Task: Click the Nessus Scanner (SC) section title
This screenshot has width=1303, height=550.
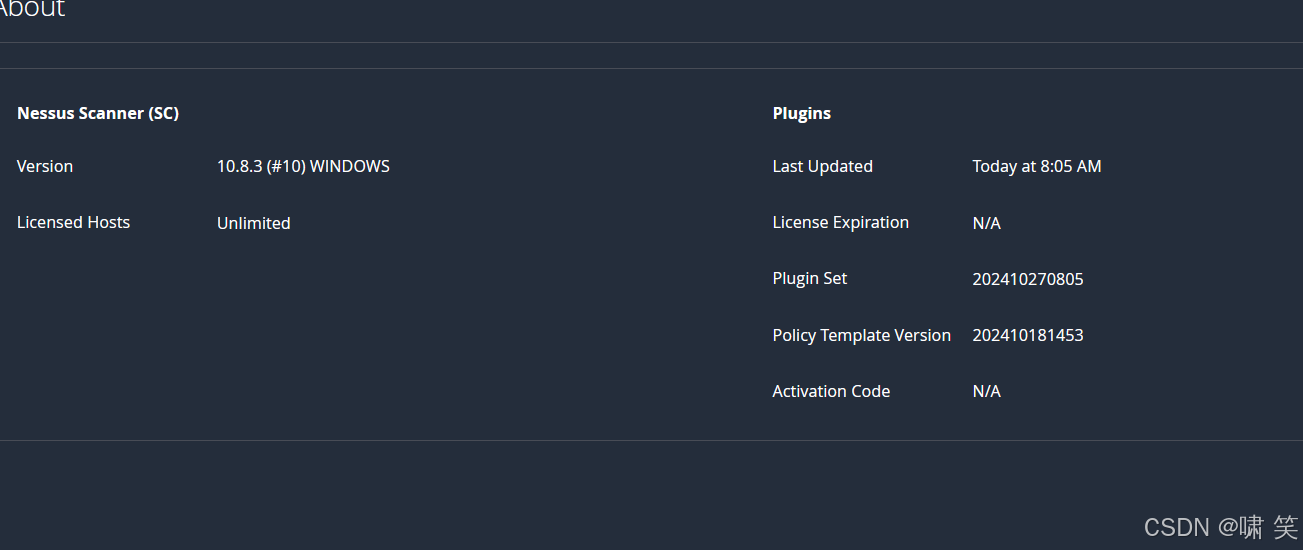Action: (x=98, y=114)
